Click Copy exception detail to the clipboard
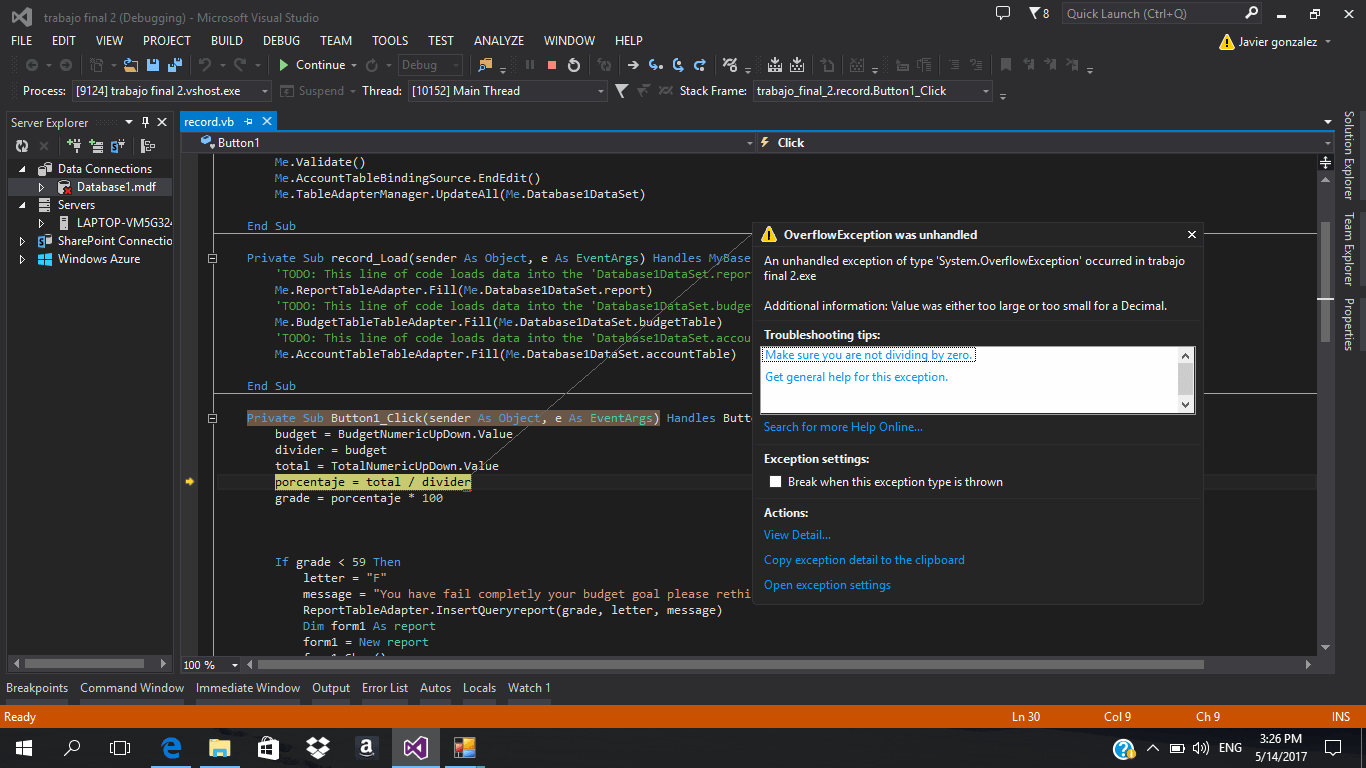The image size is (1366, 768). coord(864,560)
